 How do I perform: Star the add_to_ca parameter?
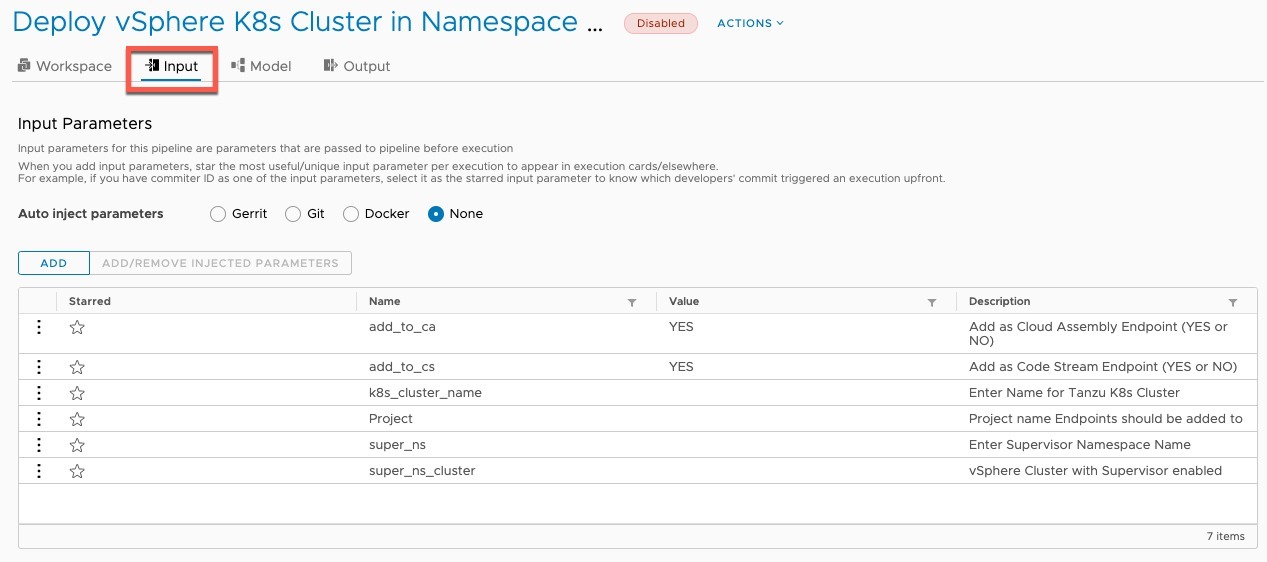(x=77, y=327)
